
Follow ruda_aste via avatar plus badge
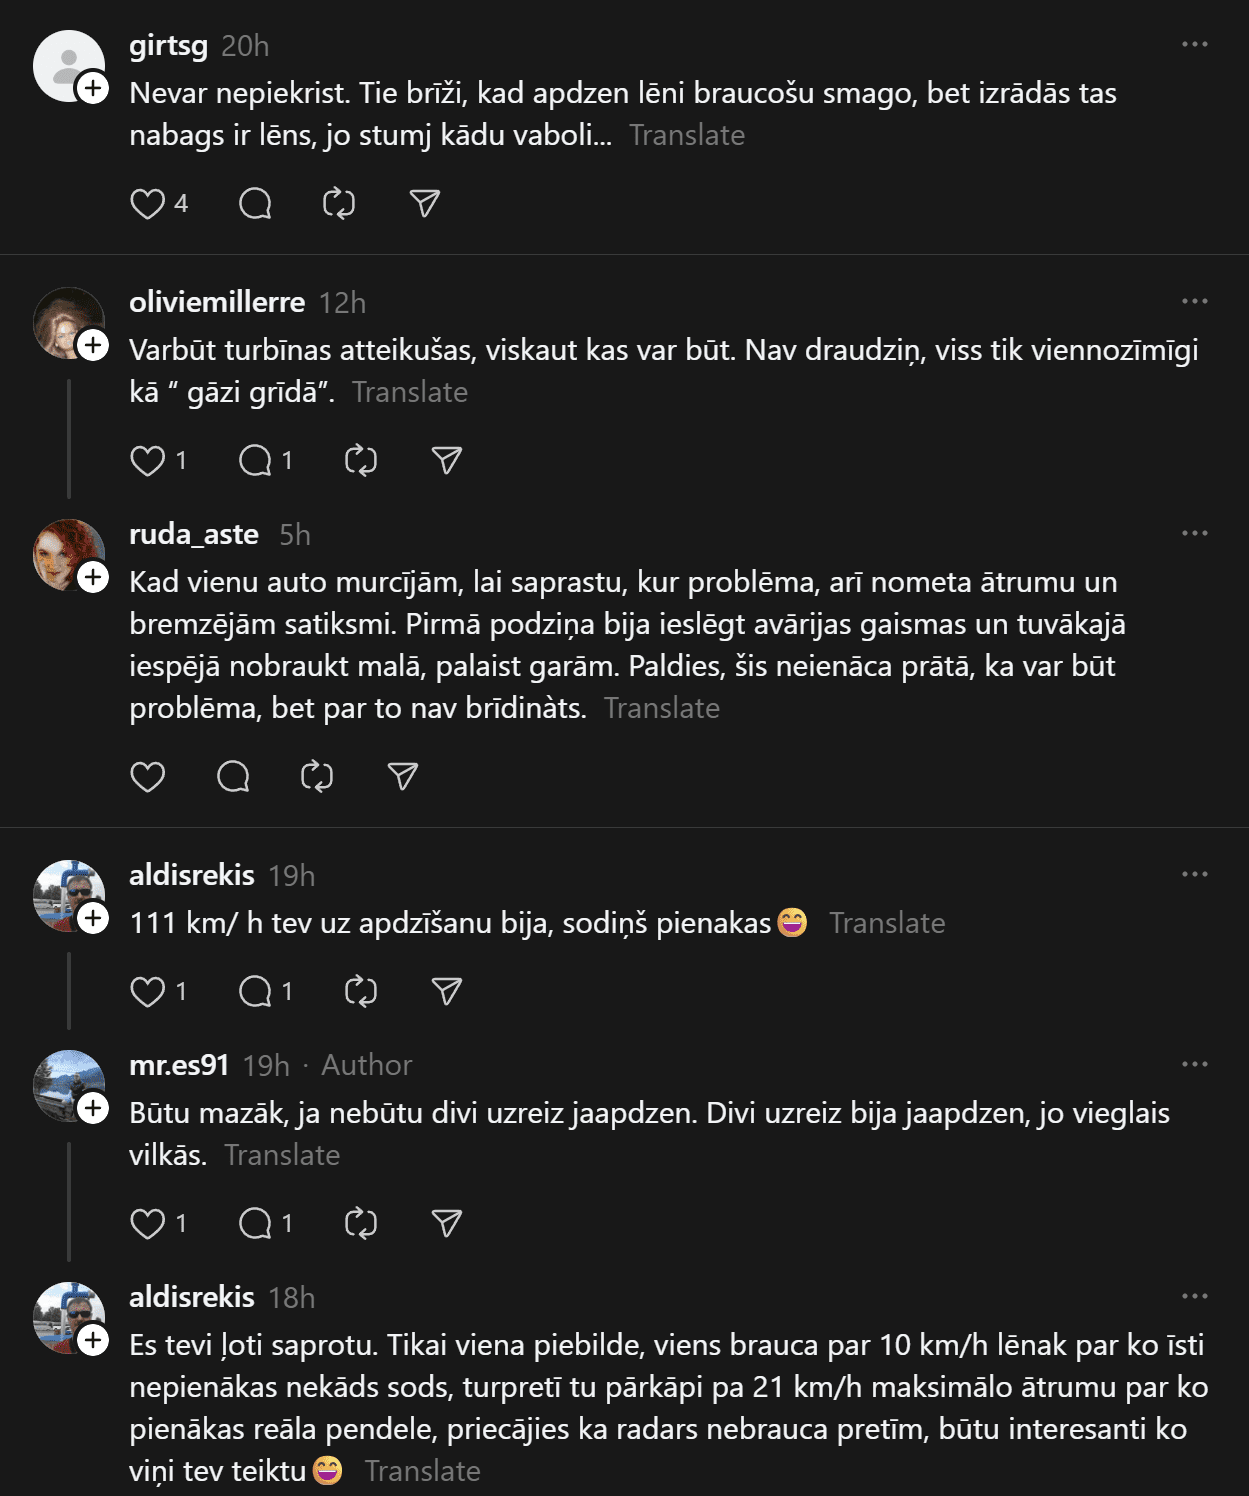93,577
